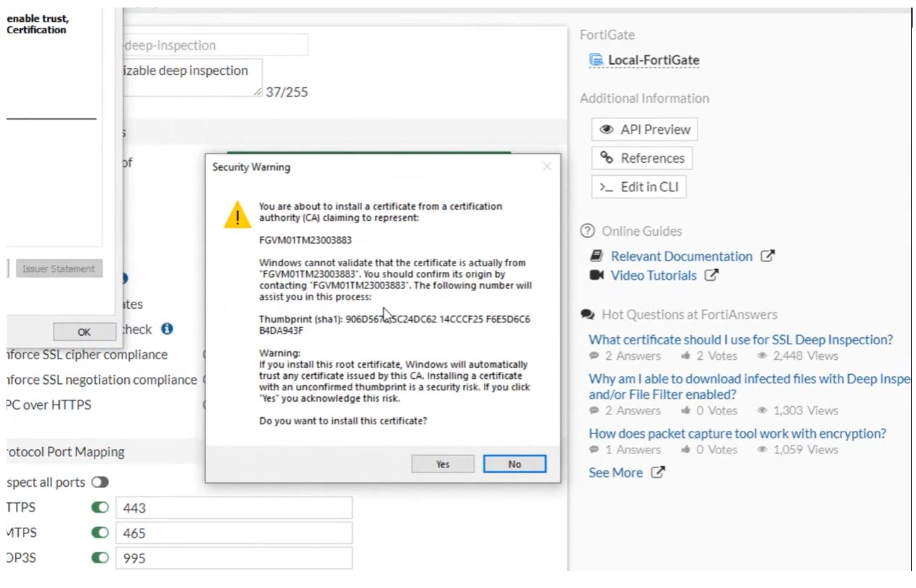Open API Preview
The image size is (916, 588).
point(644,130)
